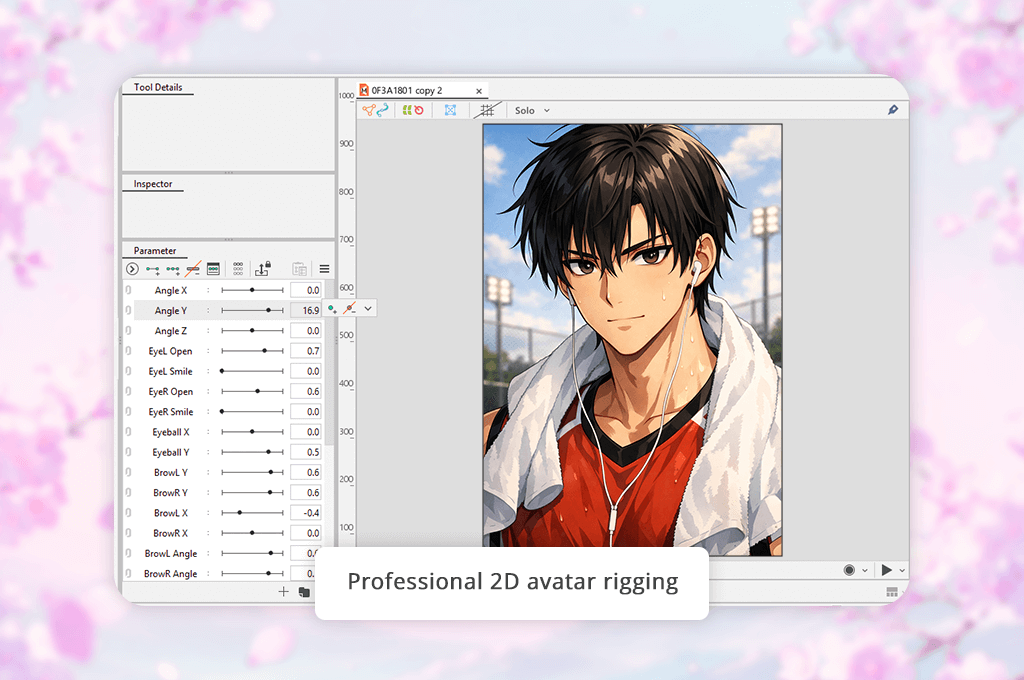Select the Parameter panel tab
This screenshot has height=680, width=1024.
[x=155, y=250]
